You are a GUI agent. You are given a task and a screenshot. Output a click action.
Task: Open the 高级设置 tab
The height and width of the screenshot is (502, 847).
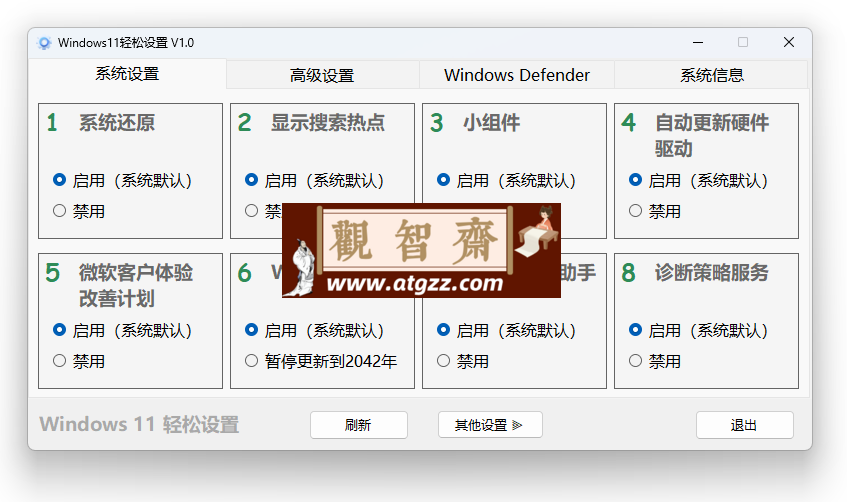point(322,75)
